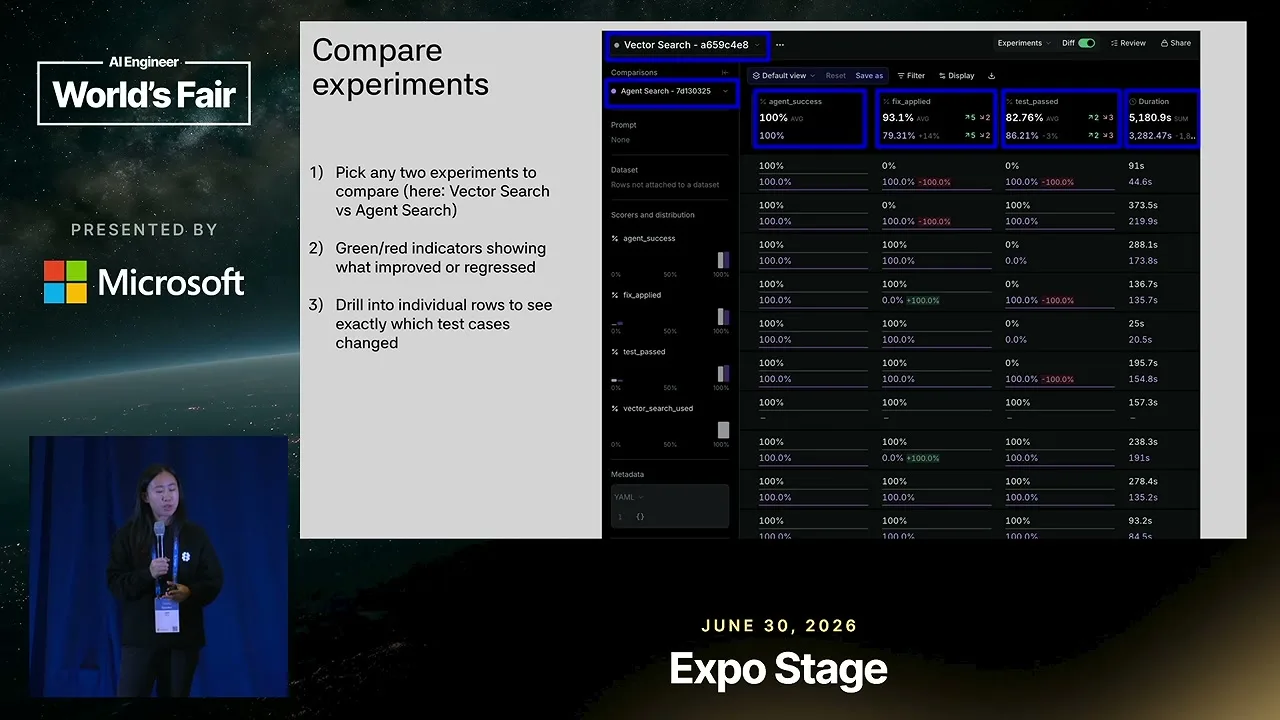Expand the Agent Search comparison dropdown
The width and height of the screenshot is (1280, 720).
672,92
